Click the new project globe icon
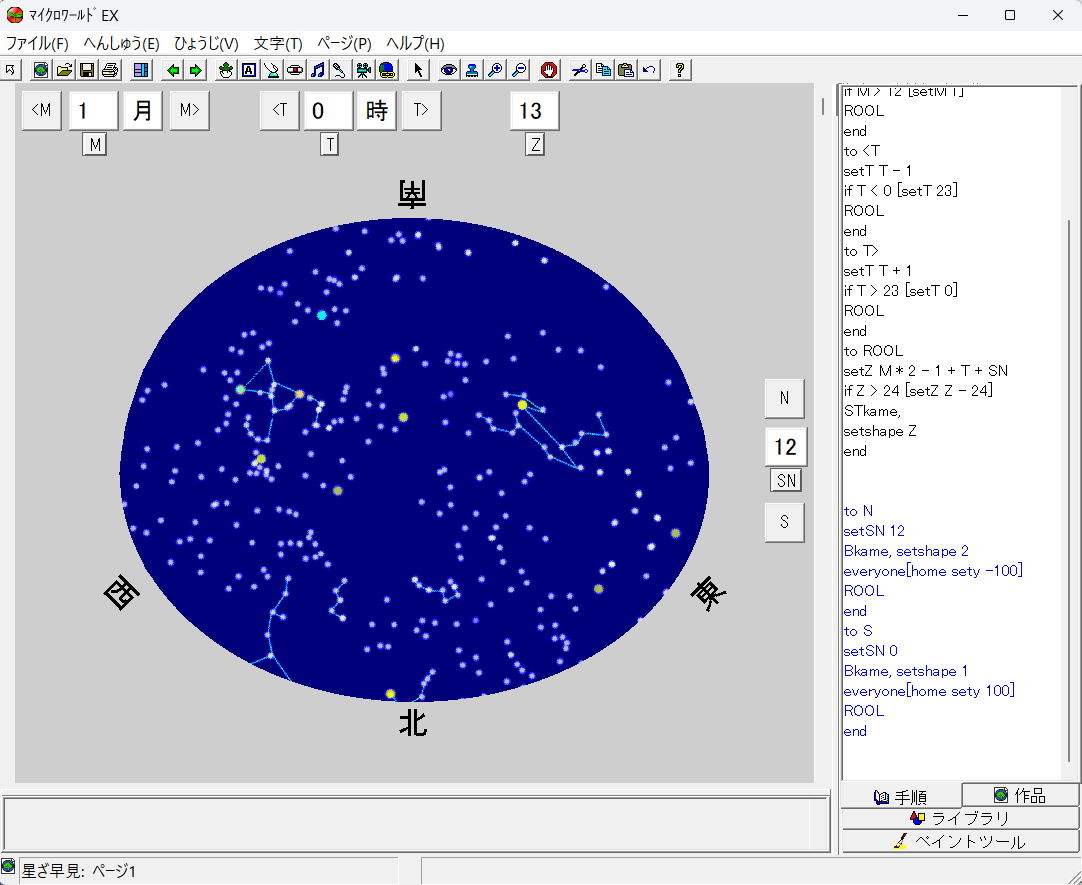Viewport: 1082px width, 885px height. pyautogui.click(x=41, y=70)
